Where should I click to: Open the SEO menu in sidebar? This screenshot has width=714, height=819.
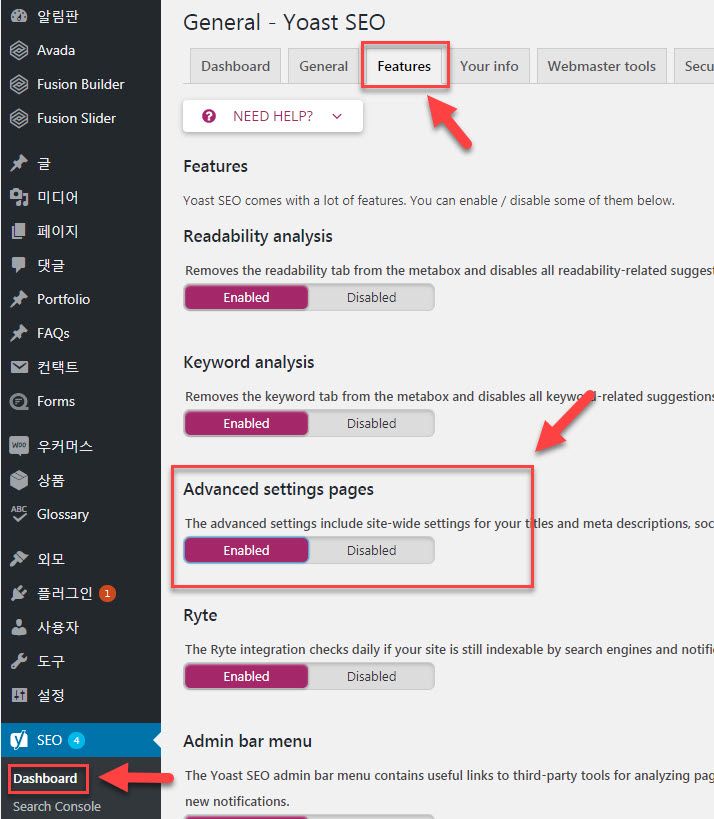pyautogui.click(x=81, y=740)
